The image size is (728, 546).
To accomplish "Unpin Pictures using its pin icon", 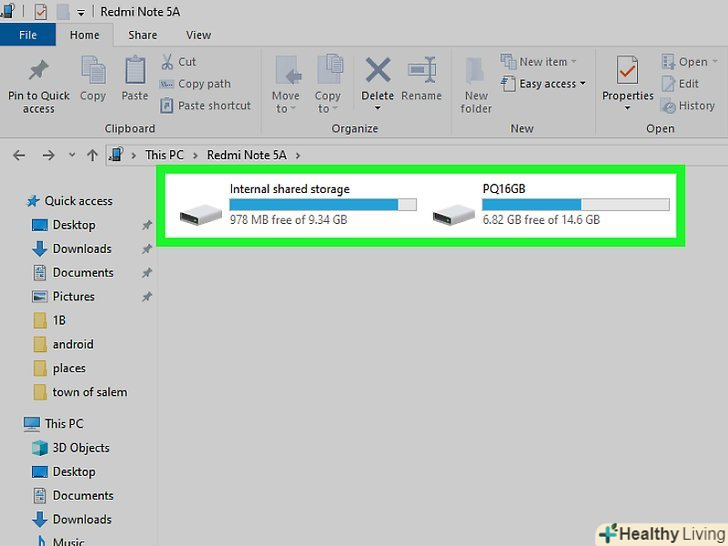I will tap(147, 297).
